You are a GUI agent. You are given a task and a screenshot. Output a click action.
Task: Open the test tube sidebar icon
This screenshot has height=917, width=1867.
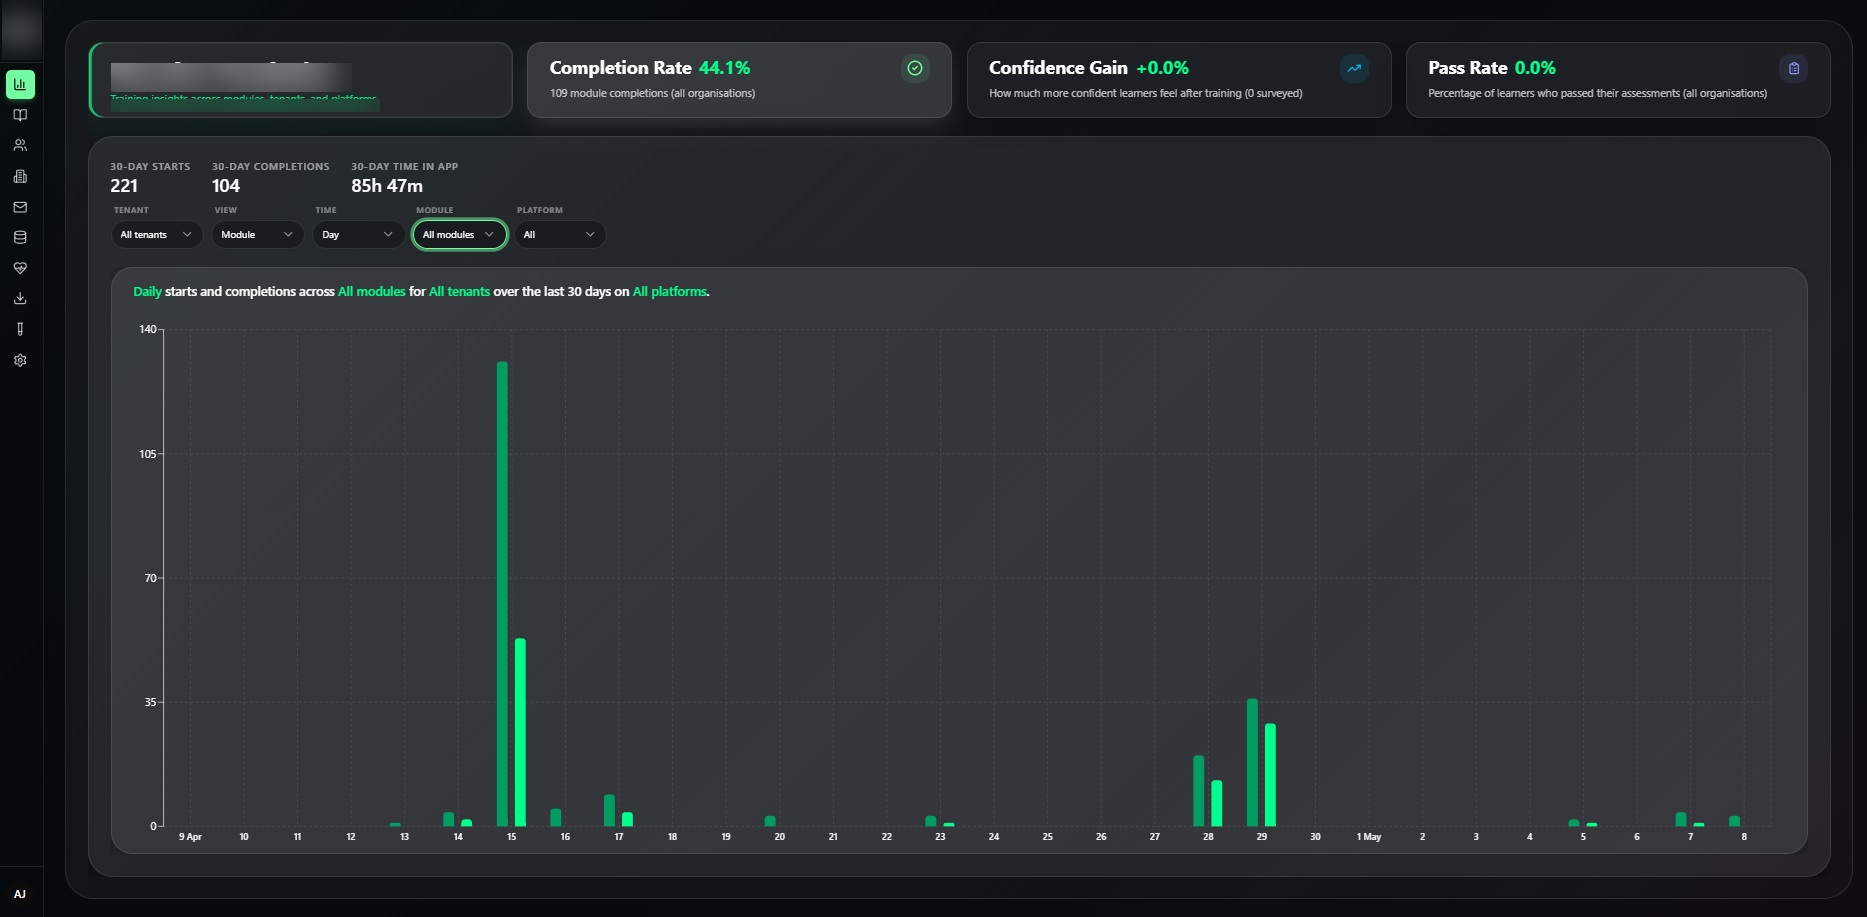point(20,329)
